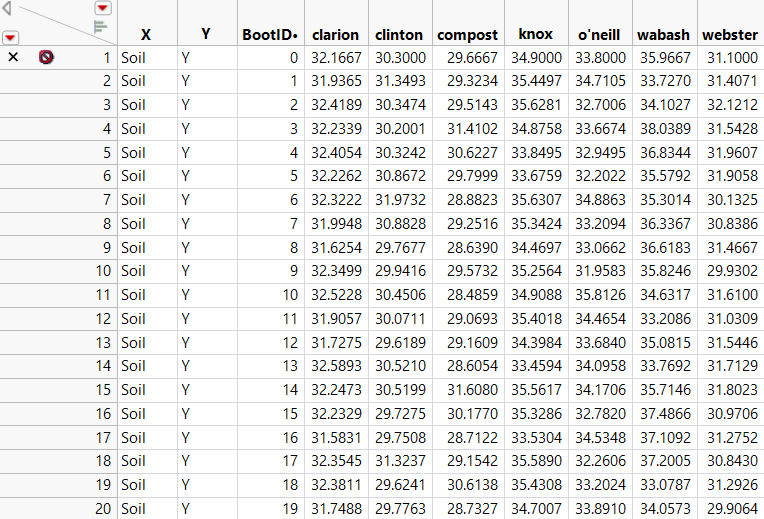Select the o'neill column header
The width and height of the screenshot is (764, 519).
coord(599,35)
